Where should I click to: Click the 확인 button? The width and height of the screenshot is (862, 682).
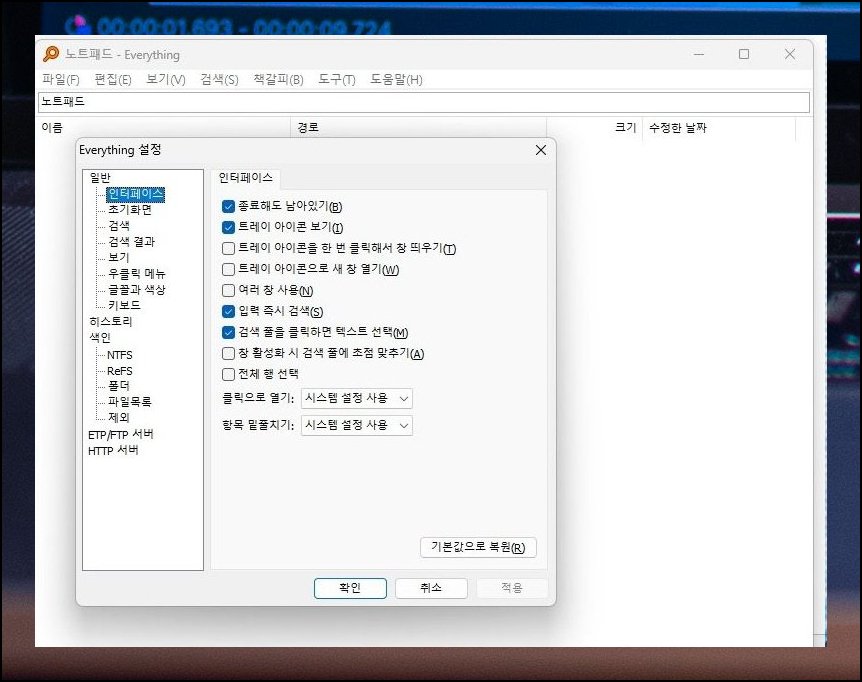point(350,588)
